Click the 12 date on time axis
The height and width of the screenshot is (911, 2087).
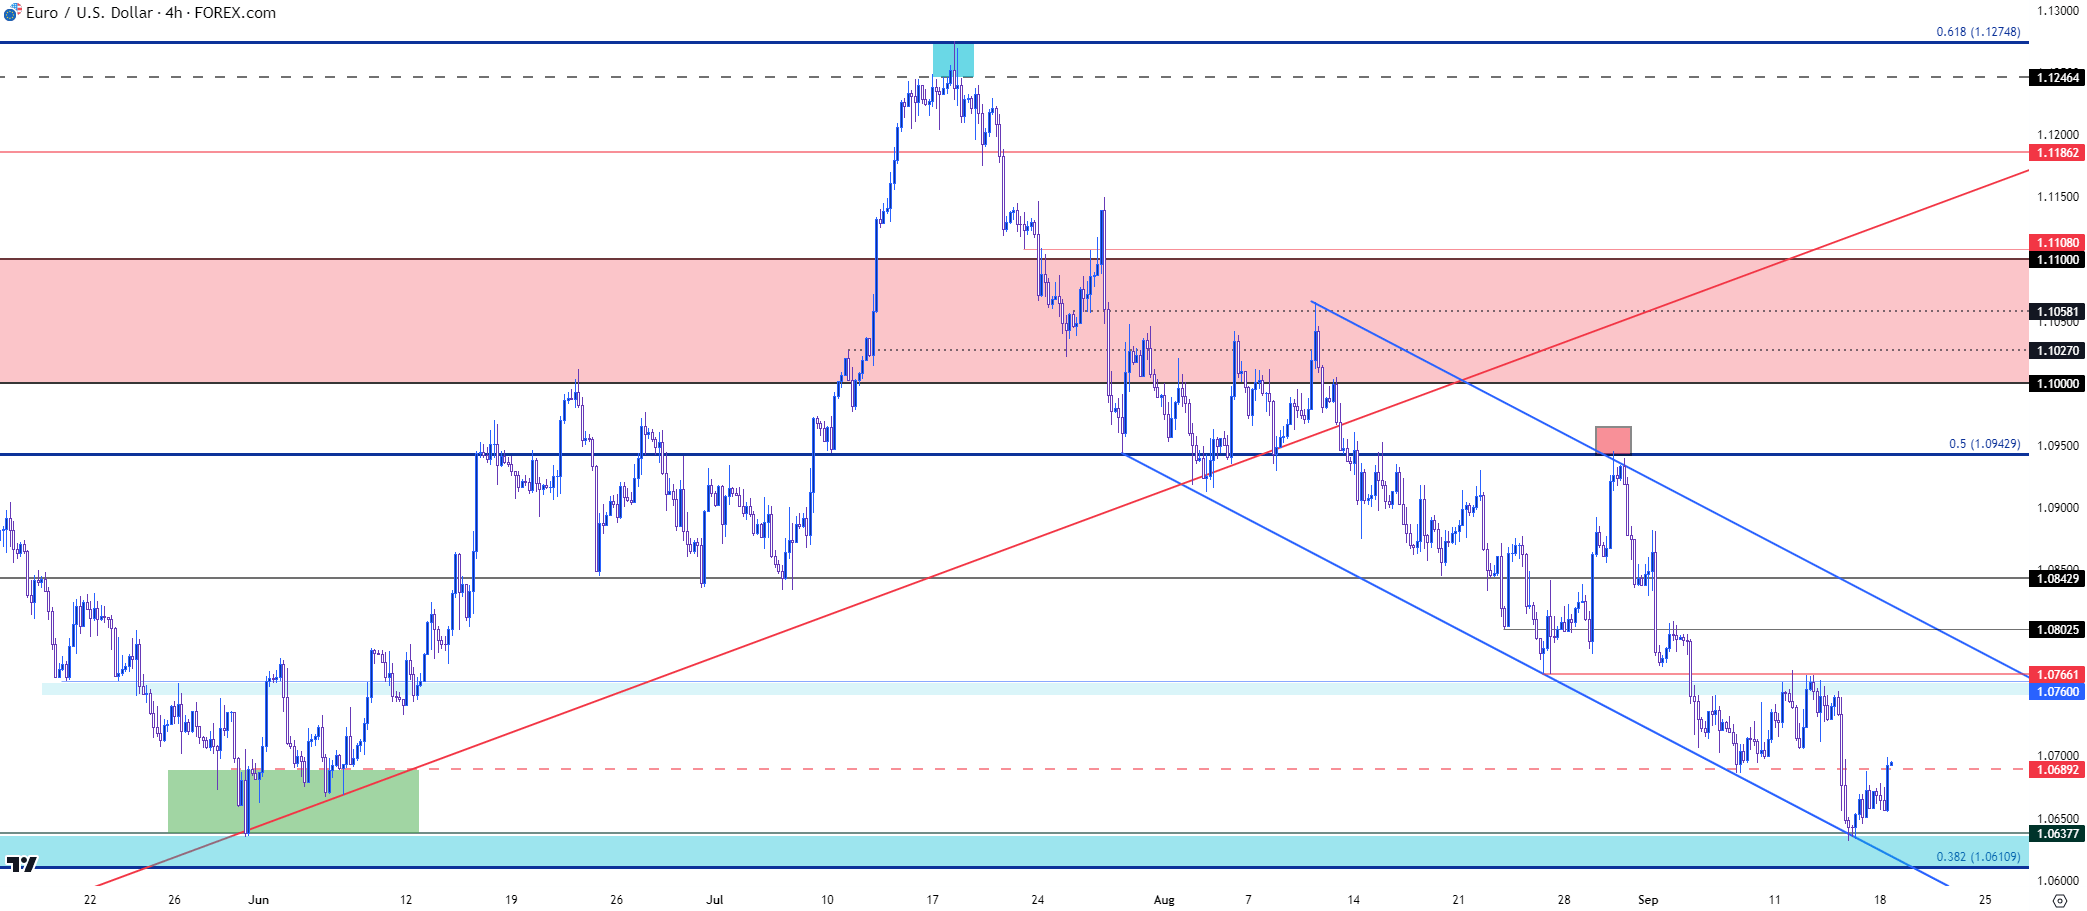[x=406, y=900]
